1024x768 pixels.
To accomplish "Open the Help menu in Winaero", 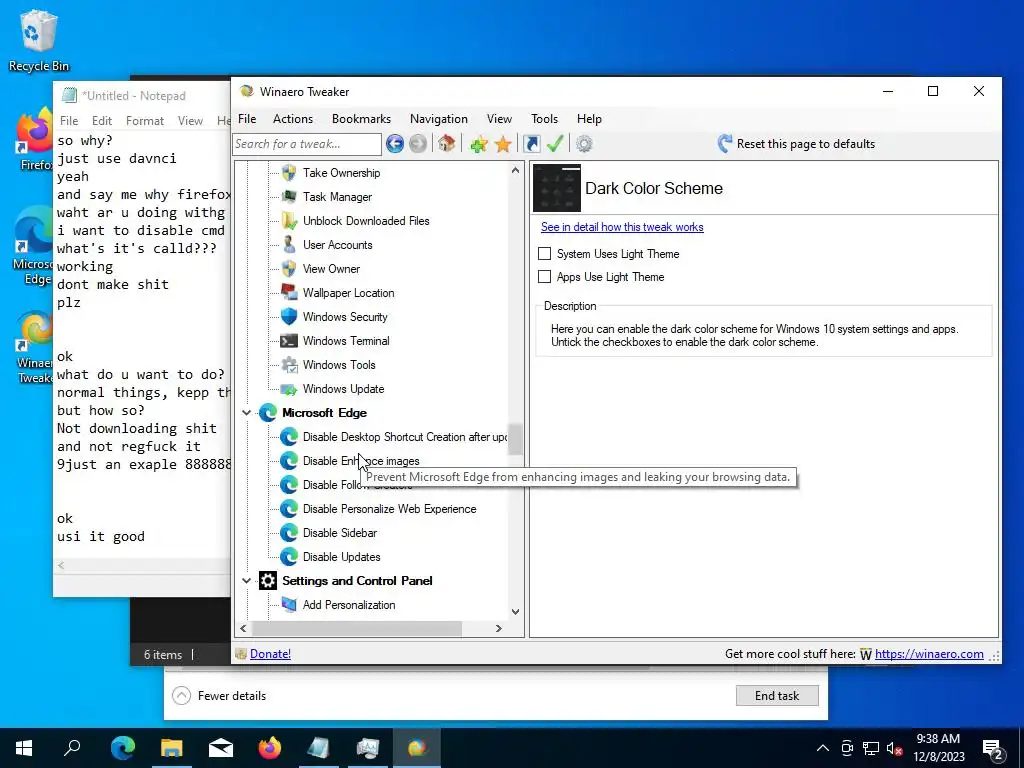I will [589, 119].
